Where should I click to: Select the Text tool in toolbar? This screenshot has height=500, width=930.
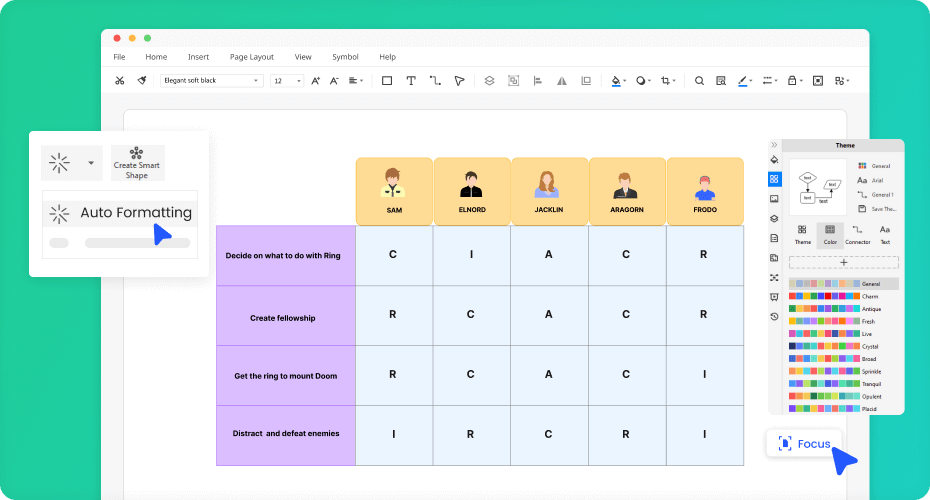[x=411, y=81]
